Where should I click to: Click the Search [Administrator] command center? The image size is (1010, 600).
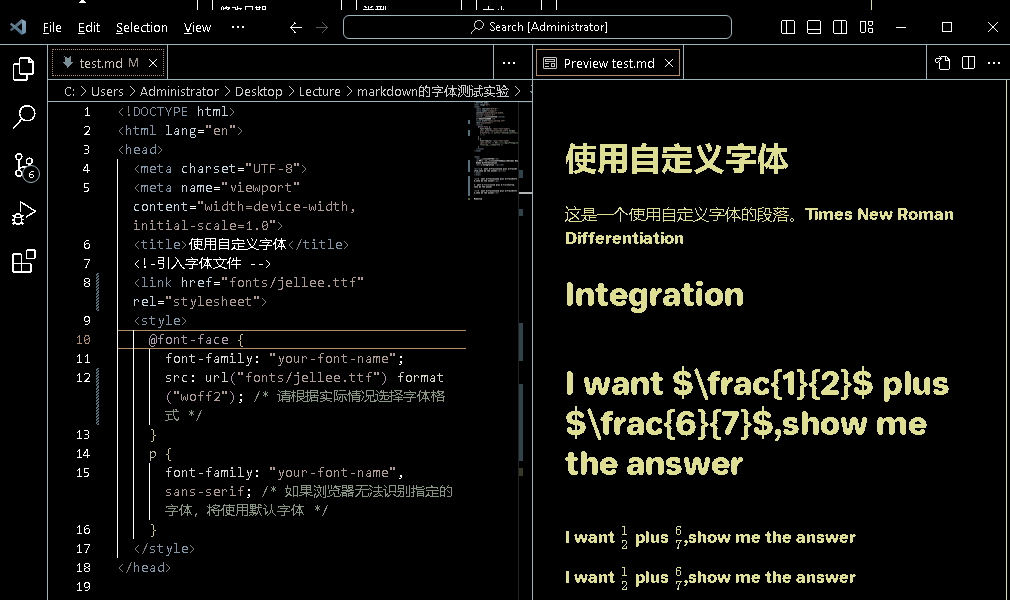click(x=537, y=27)
